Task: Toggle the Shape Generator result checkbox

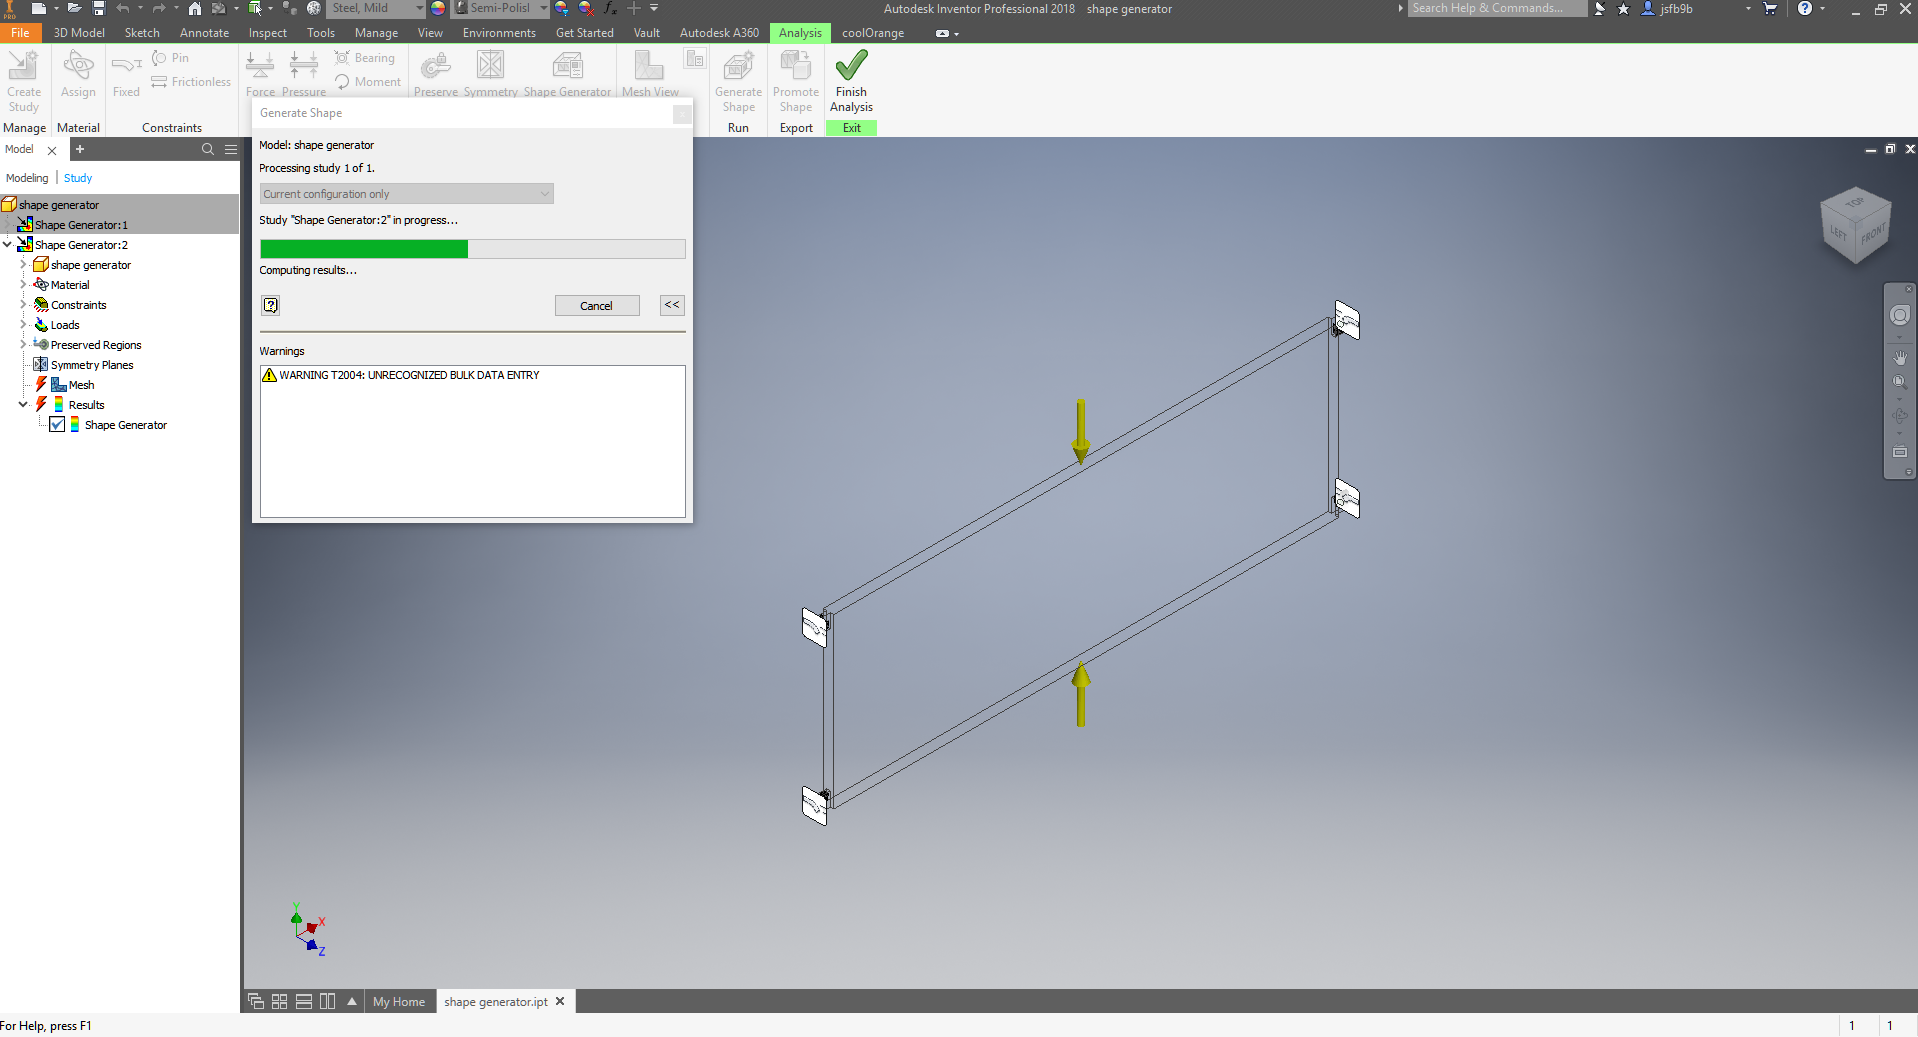Action: (x=57, y=425)
